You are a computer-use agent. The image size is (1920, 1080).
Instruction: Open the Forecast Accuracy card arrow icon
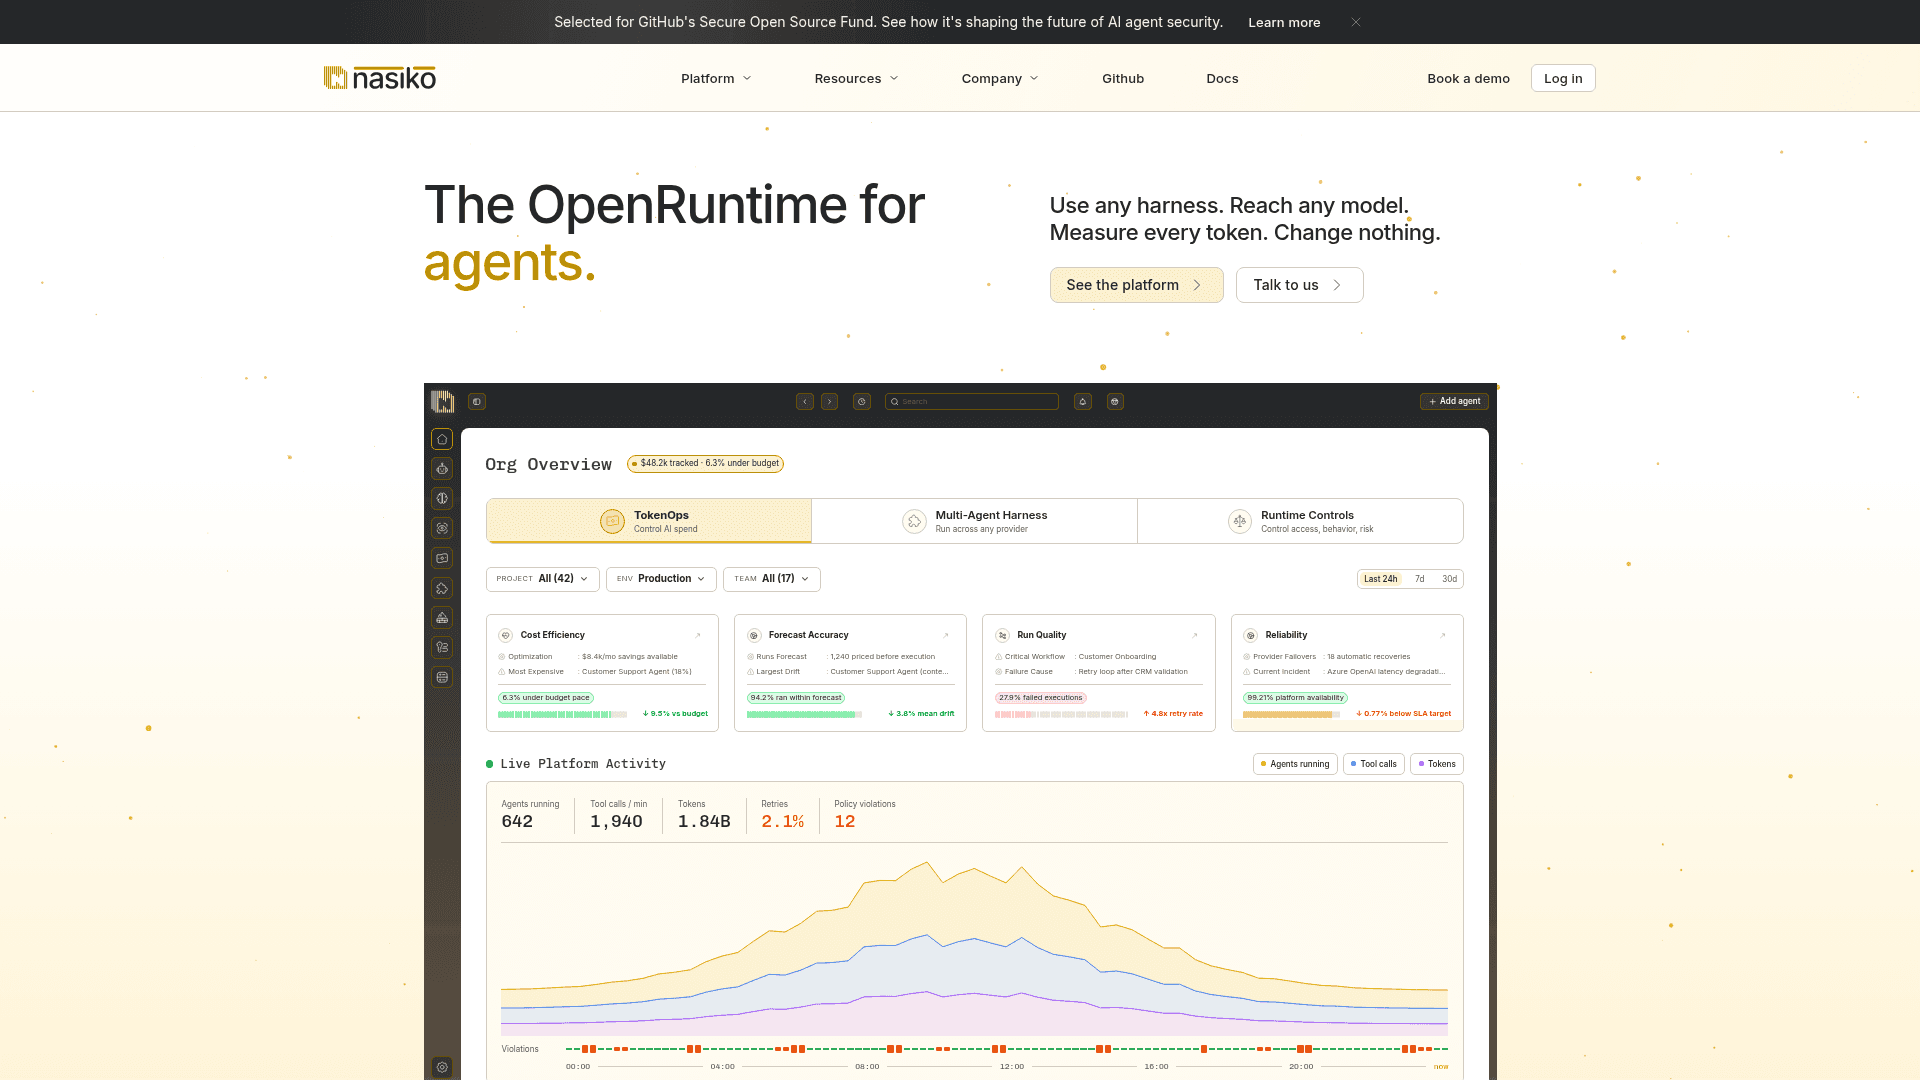point(946,636)
